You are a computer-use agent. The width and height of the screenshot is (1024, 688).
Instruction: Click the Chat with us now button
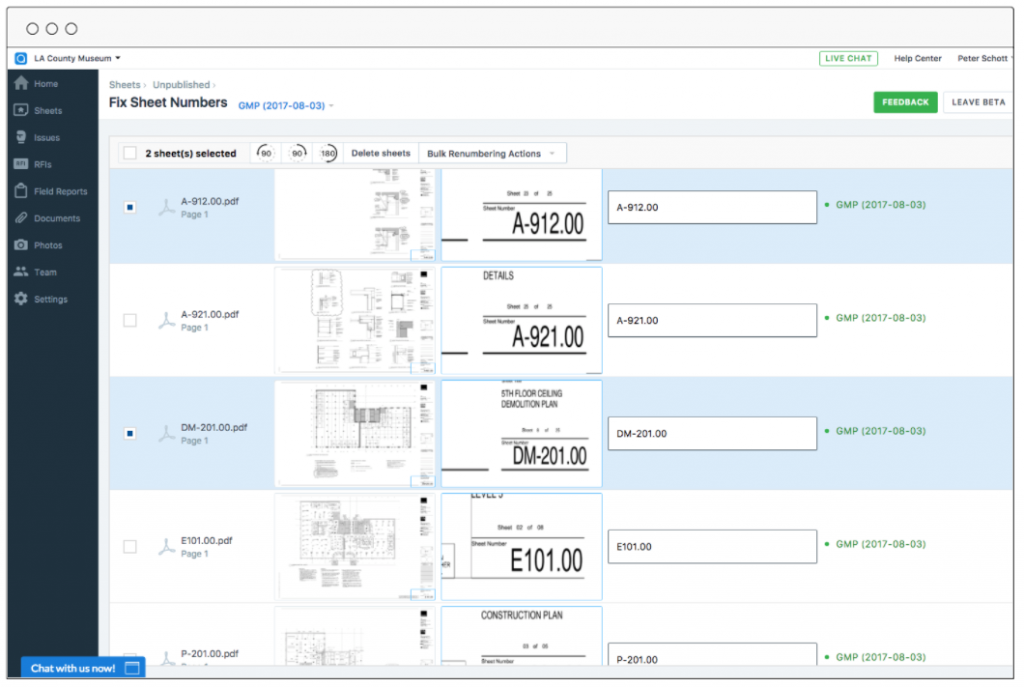(x=83, y=668)
